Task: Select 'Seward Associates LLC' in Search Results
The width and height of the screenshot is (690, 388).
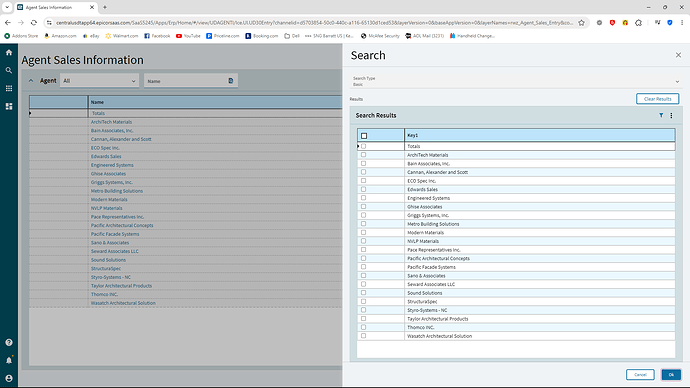Action: [431, 284]
